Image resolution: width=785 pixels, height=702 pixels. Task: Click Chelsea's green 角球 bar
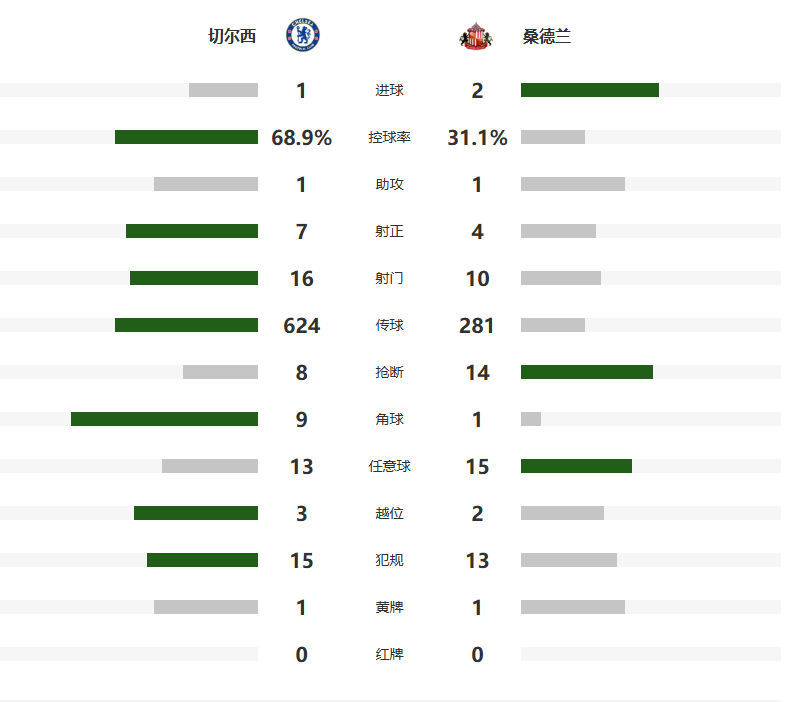[x=164, y=419]
